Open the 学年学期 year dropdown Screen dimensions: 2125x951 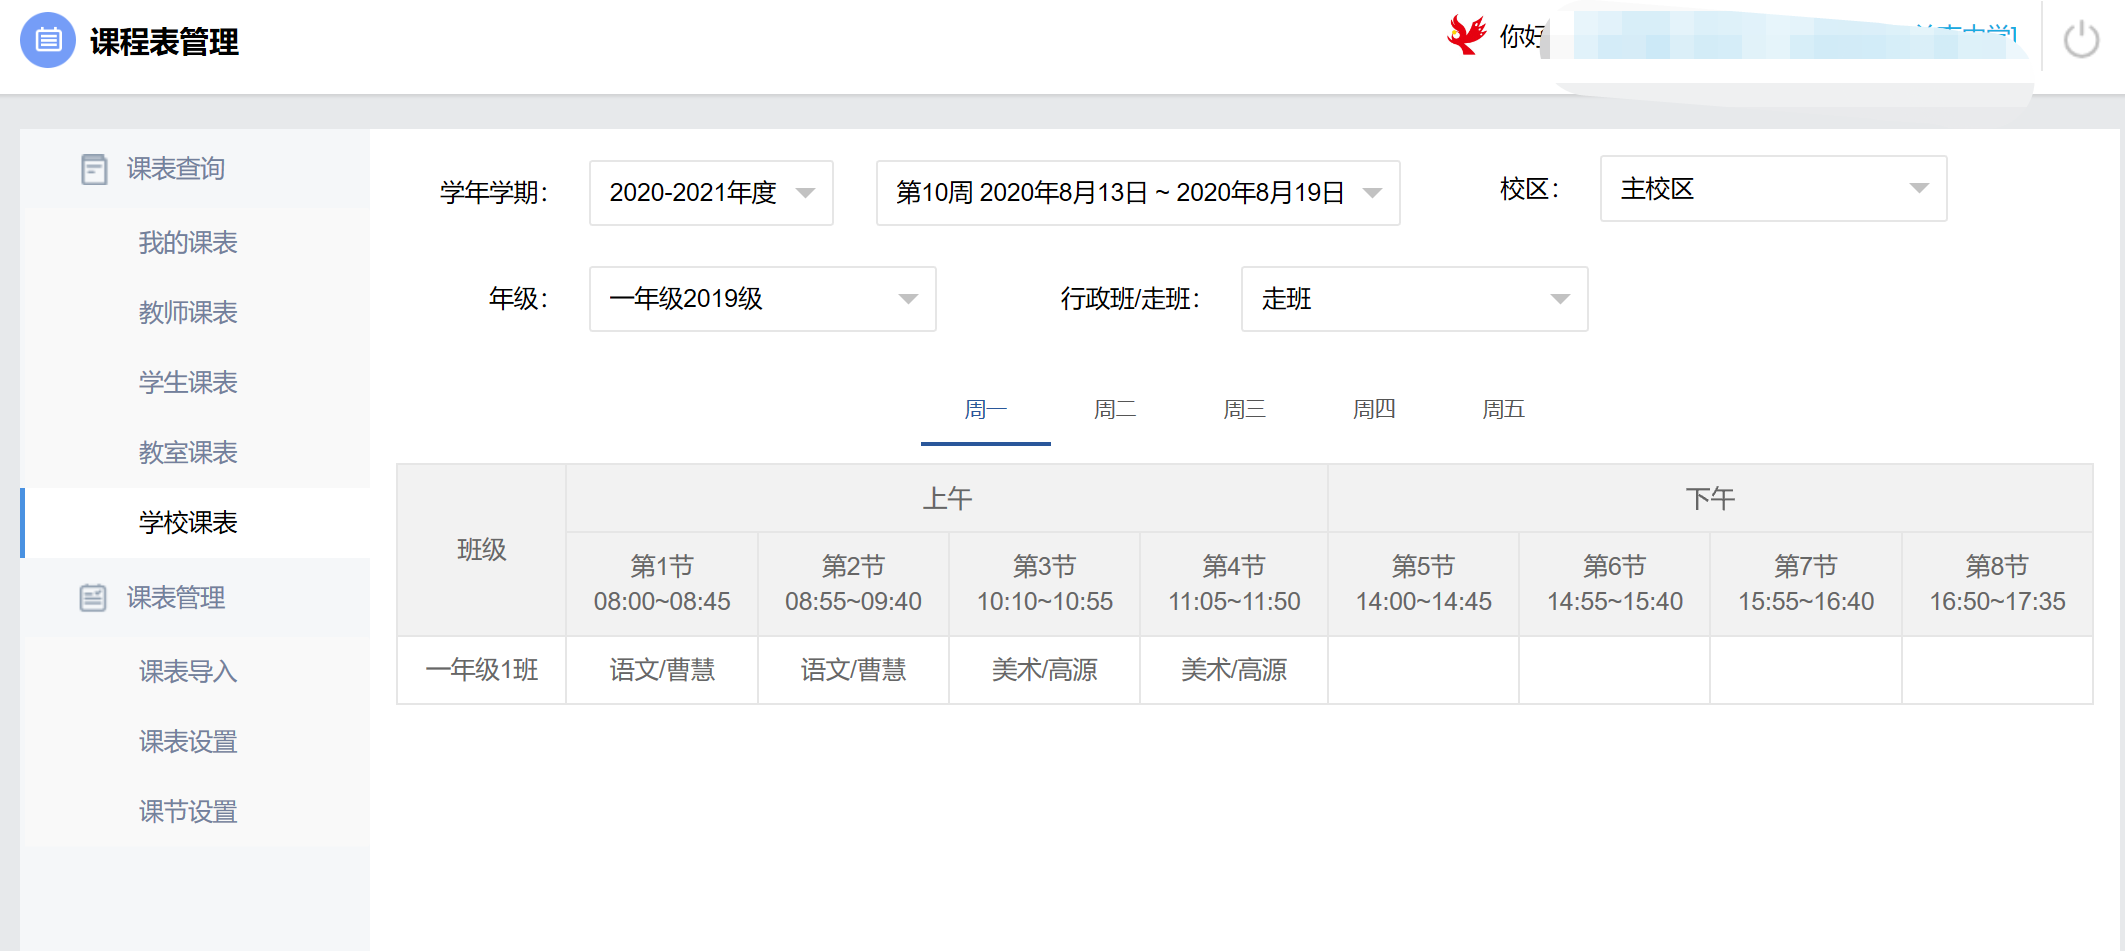[710, 193]
